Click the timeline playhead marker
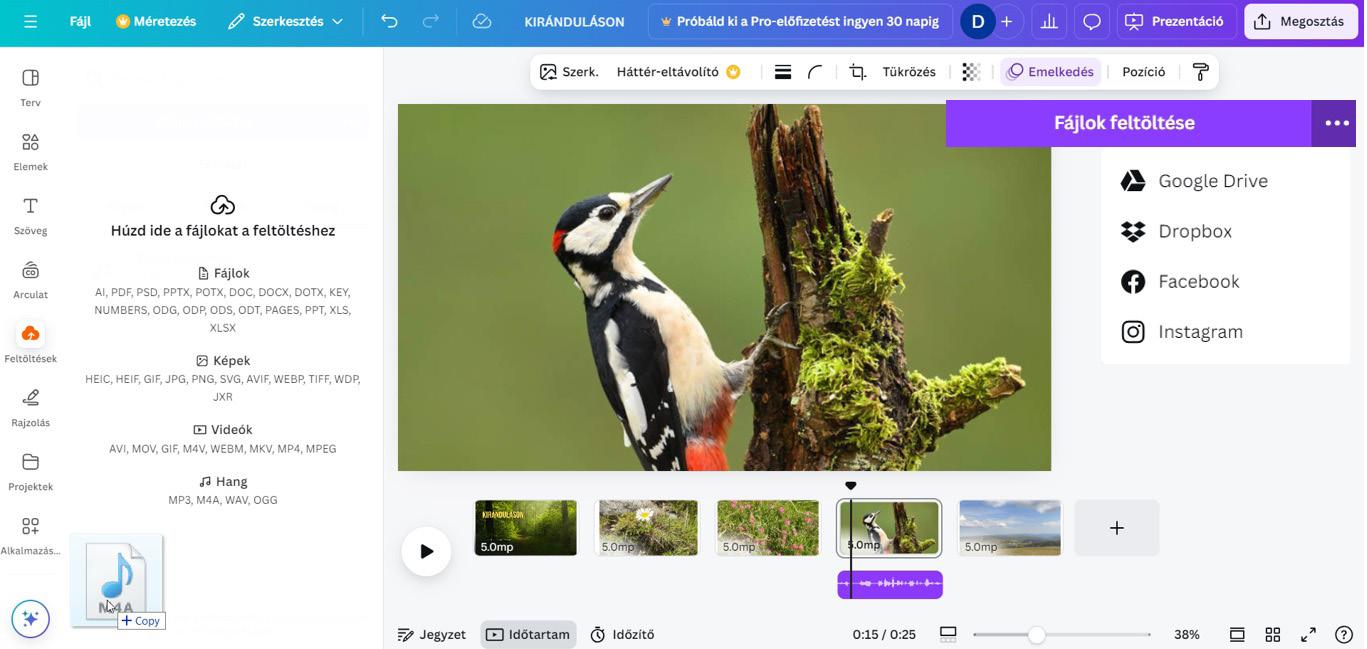 point(851,486)
